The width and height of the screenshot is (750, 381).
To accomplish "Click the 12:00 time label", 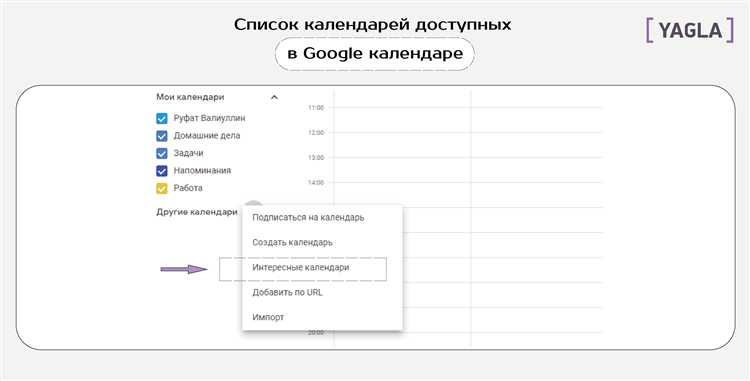I will point(316,133).
